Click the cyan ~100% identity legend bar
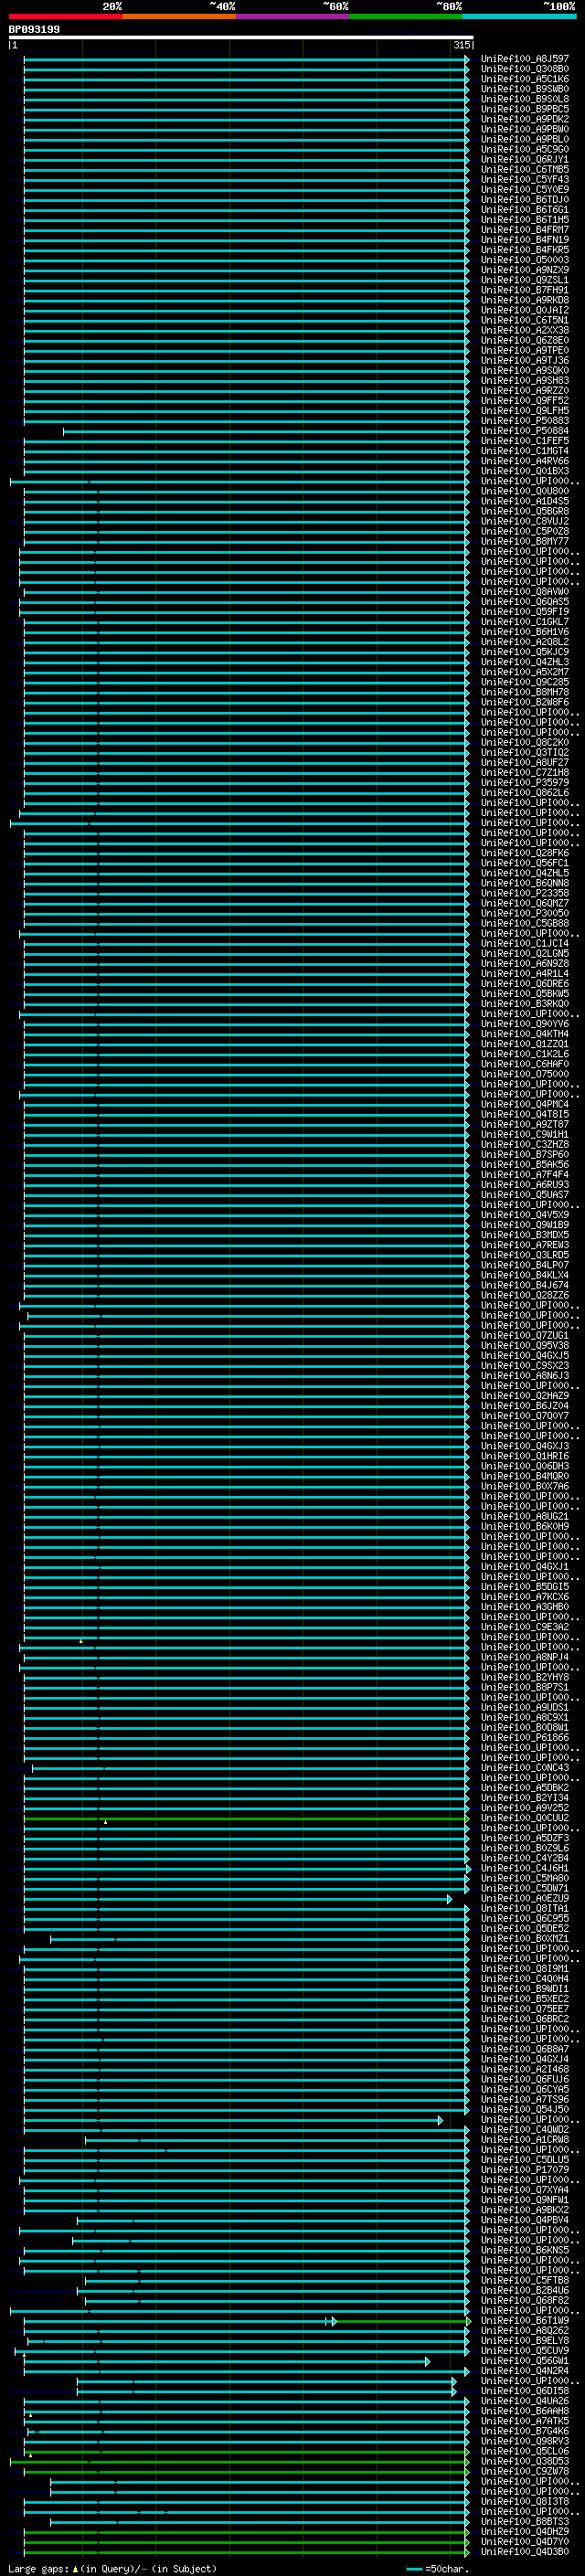Image resolution: width=585 pixels, height=2576 pixels. coord(519,16)
